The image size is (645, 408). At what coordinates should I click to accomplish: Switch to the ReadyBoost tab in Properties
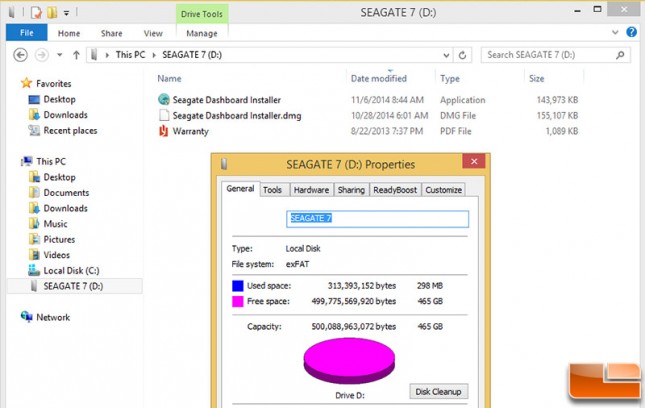point(395,190)
